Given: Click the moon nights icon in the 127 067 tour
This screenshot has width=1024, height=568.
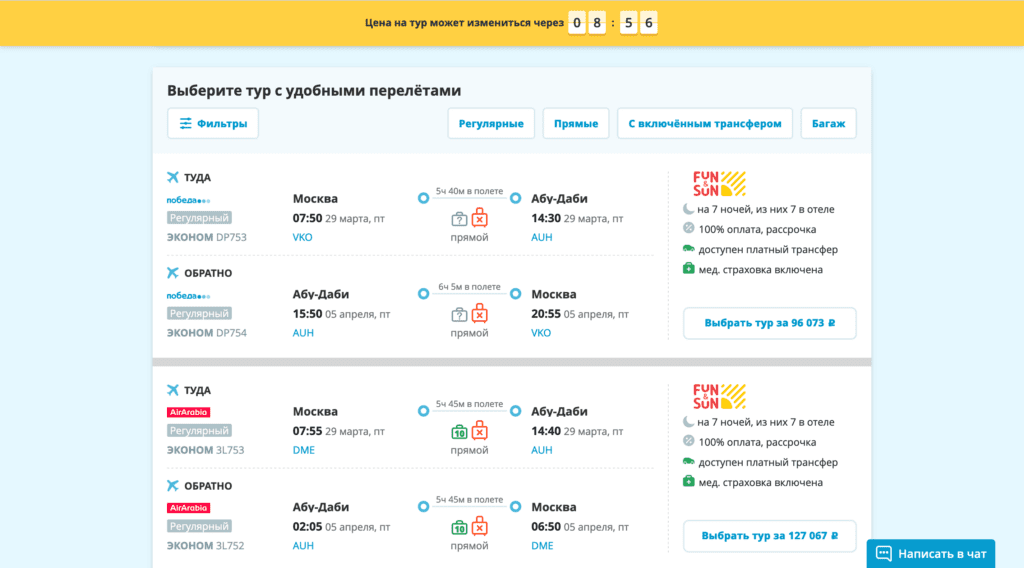Looking at the screenshot, I should [688, 422].
